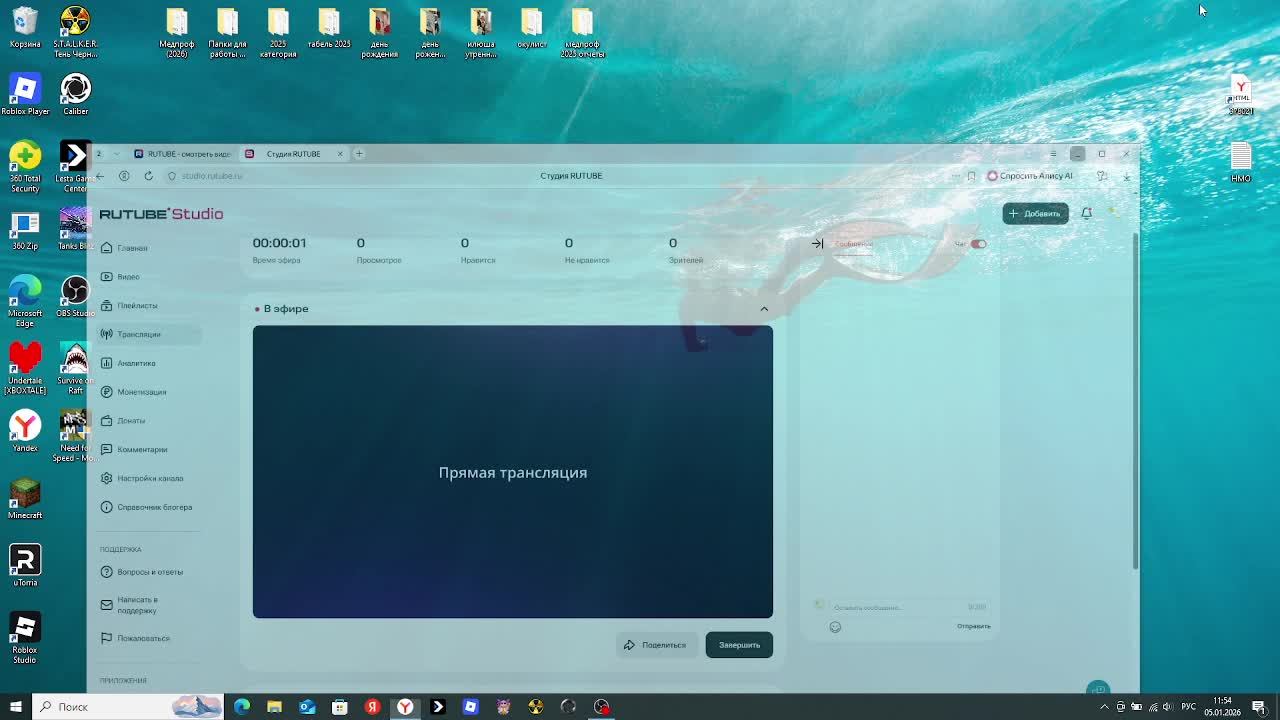This screenshot has height=720, width=1280.
Task: Select the Minecraft desktop icon
Action: (25, 498)
